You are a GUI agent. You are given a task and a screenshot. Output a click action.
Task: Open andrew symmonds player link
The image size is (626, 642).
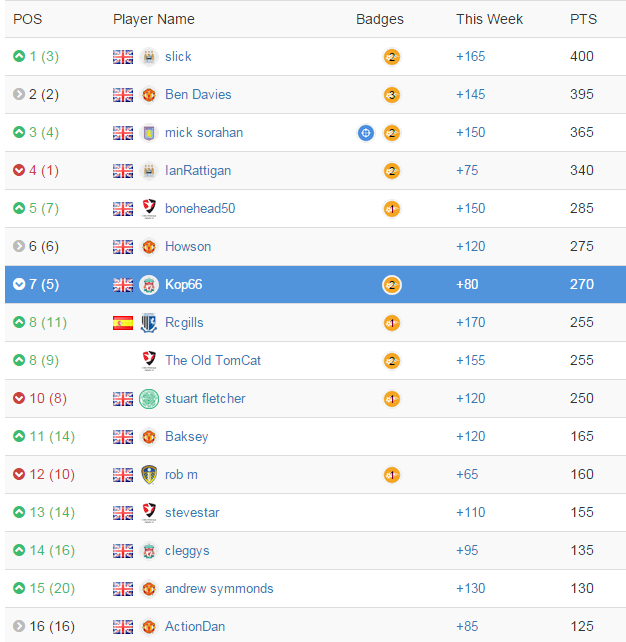[219, 588]
